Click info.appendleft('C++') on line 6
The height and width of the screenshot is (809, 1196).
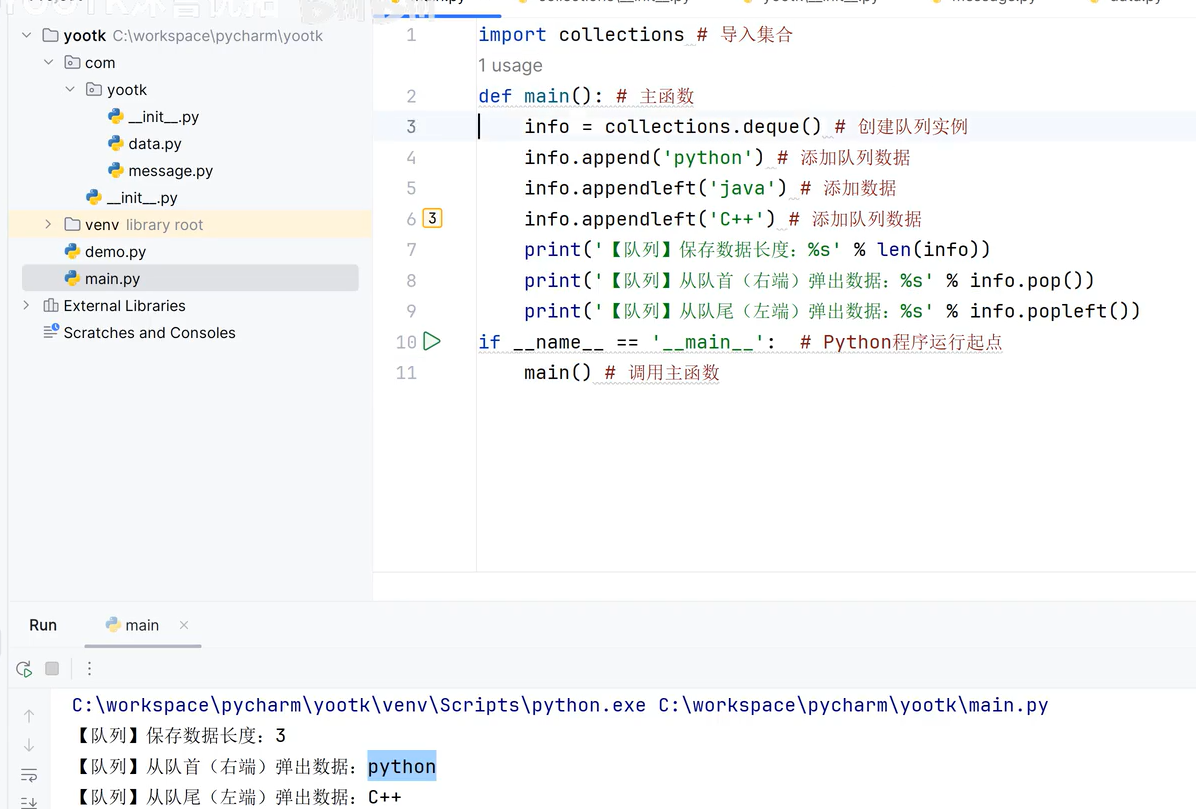point(650,220)
